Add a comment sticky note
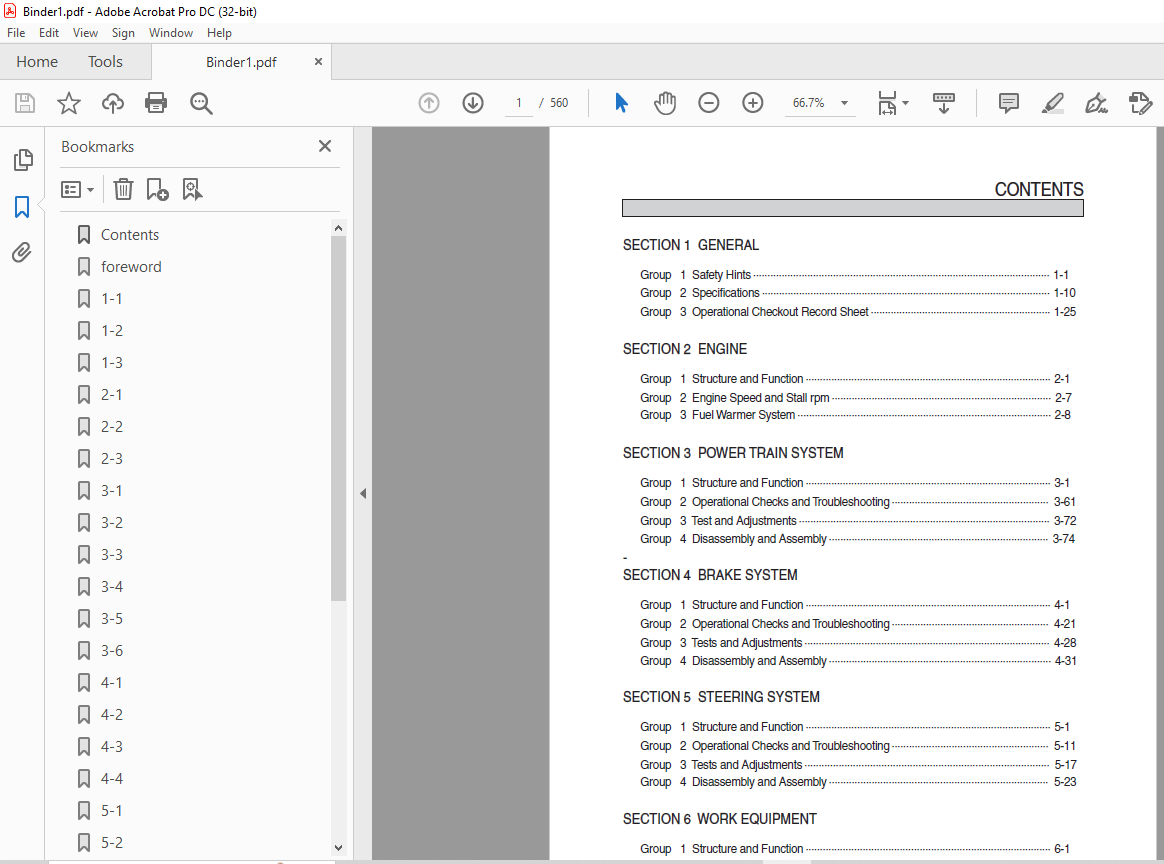 point(1008,102)
